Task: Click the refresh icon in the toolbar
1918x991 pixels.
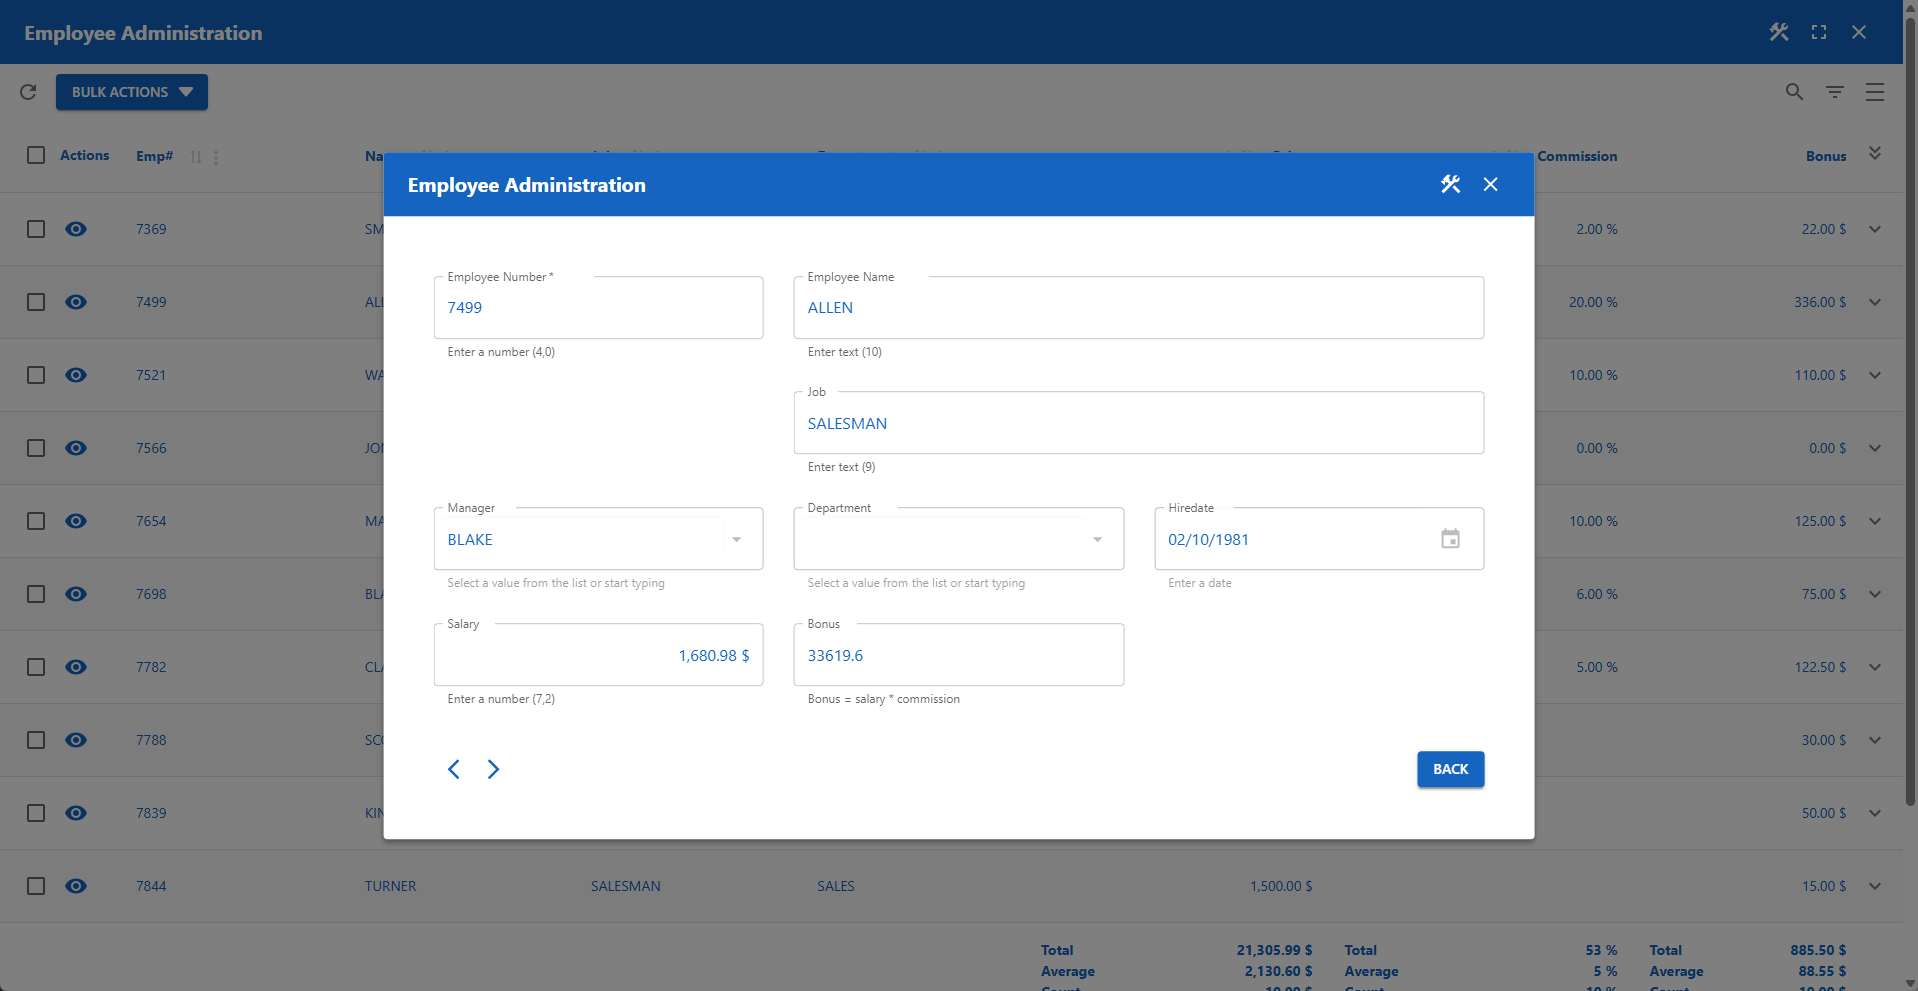Action: click(28, 92)
